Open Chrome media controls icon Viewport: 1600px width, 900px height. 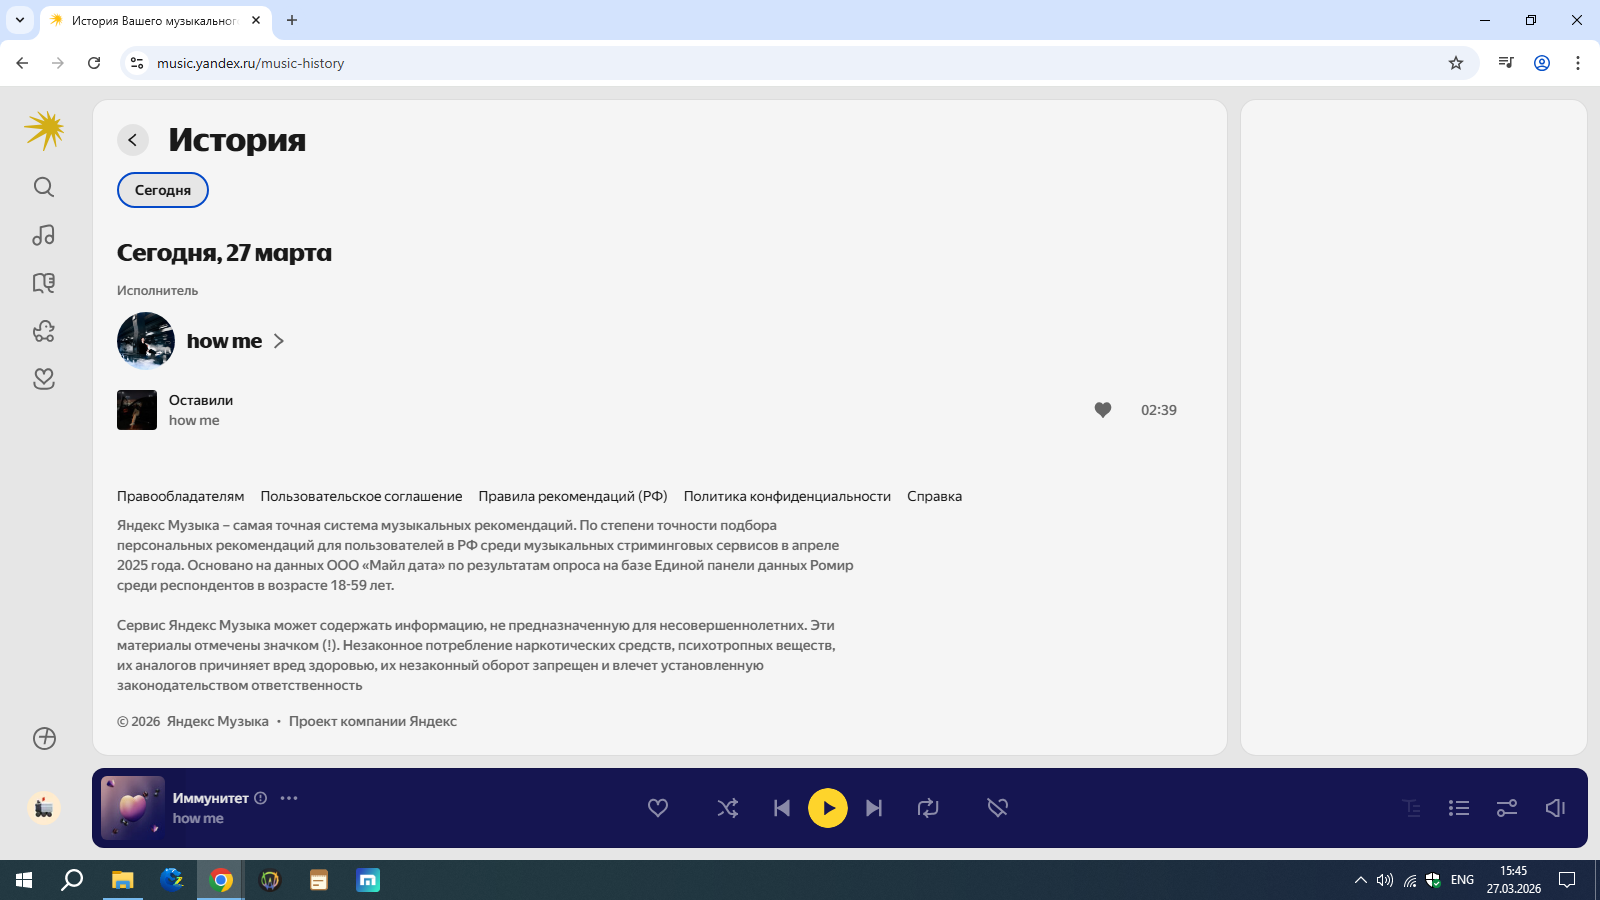click(x=1506, y=63)
